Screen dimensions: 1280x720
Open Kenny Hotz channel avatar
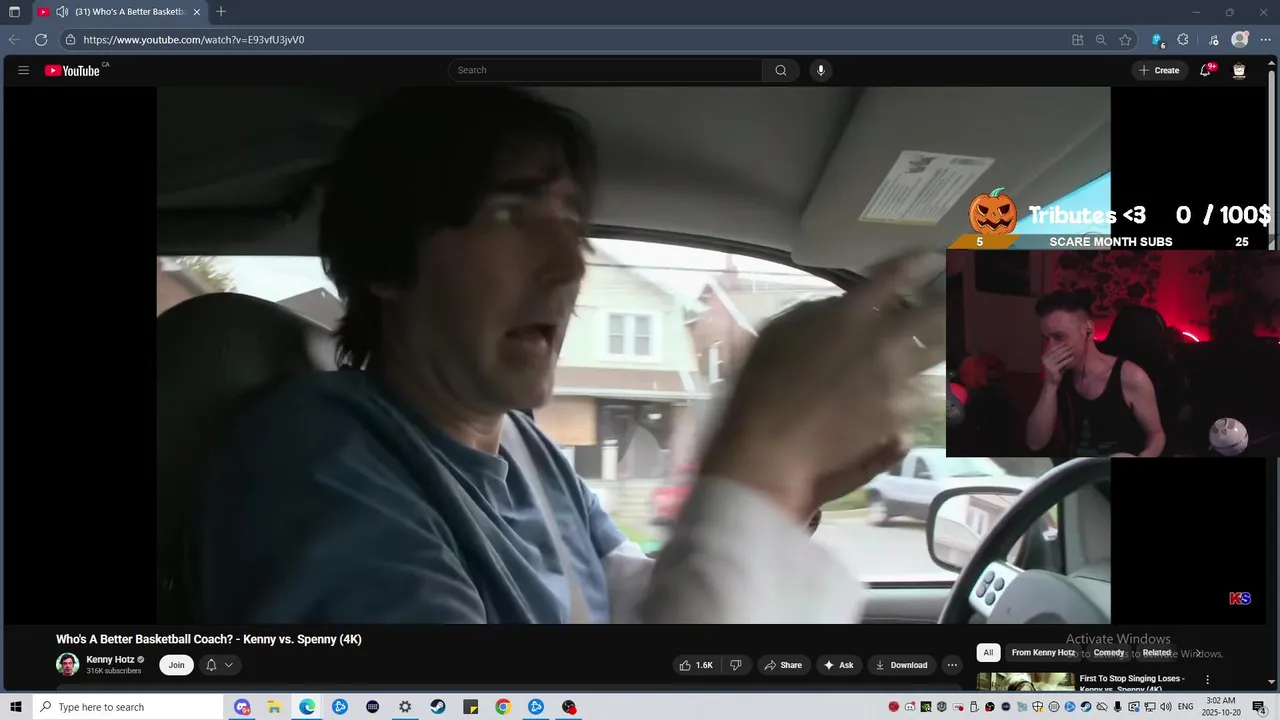[x=67, y=664]
